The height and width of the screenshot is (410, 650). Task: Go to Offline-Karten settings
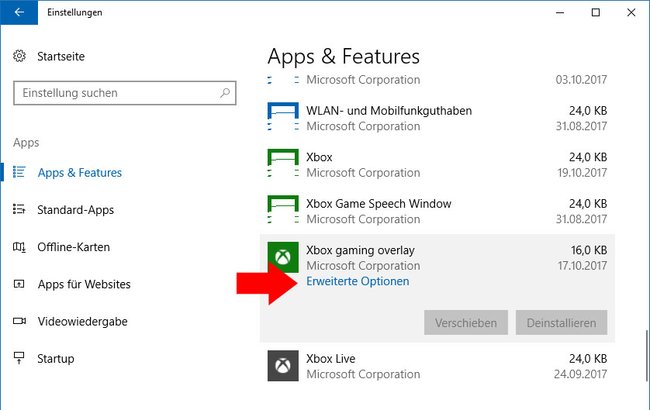pyautogui.click(x=73, y=247)
